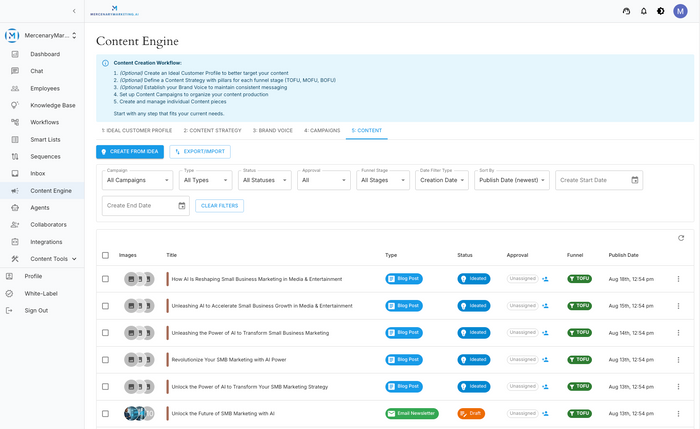
Task: Open row menu for Aug 18th post
Action: [678, 279]
